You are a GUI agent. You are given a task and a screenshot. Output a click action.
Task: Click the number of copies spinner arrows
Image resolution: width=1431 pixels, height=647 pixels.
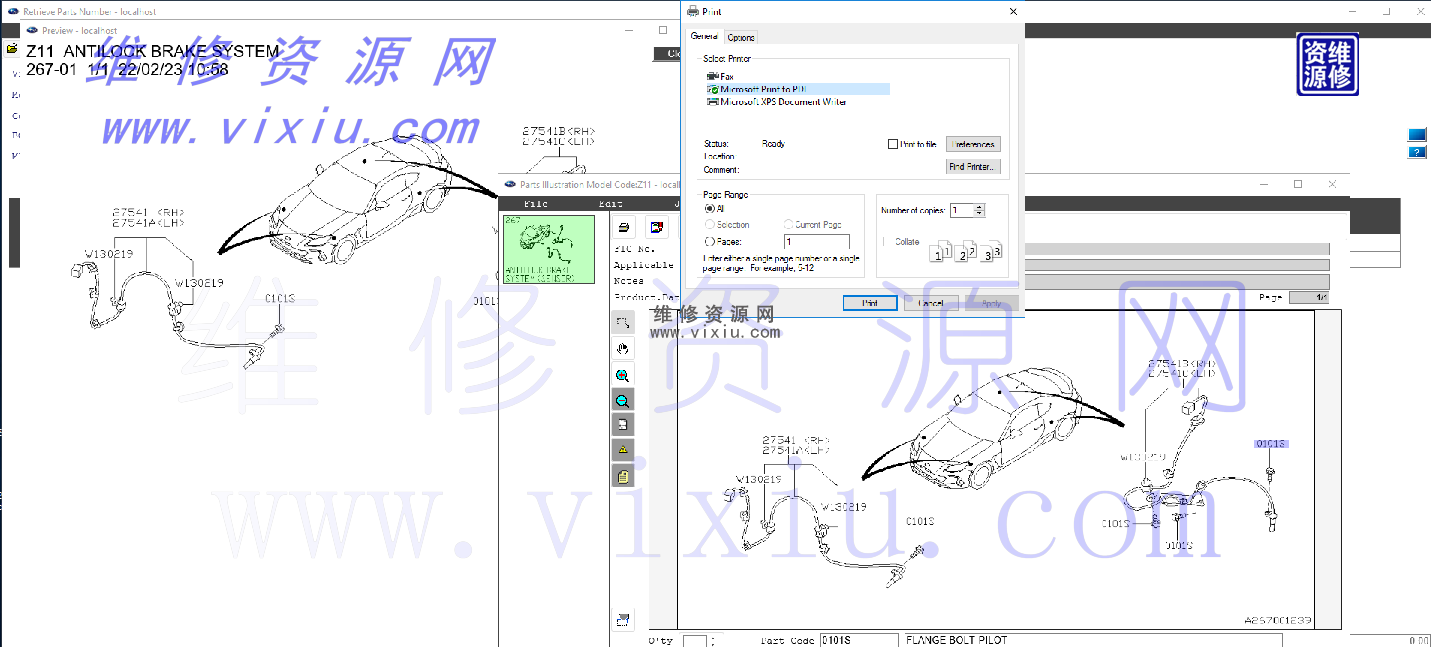click(x=980, y=210)
